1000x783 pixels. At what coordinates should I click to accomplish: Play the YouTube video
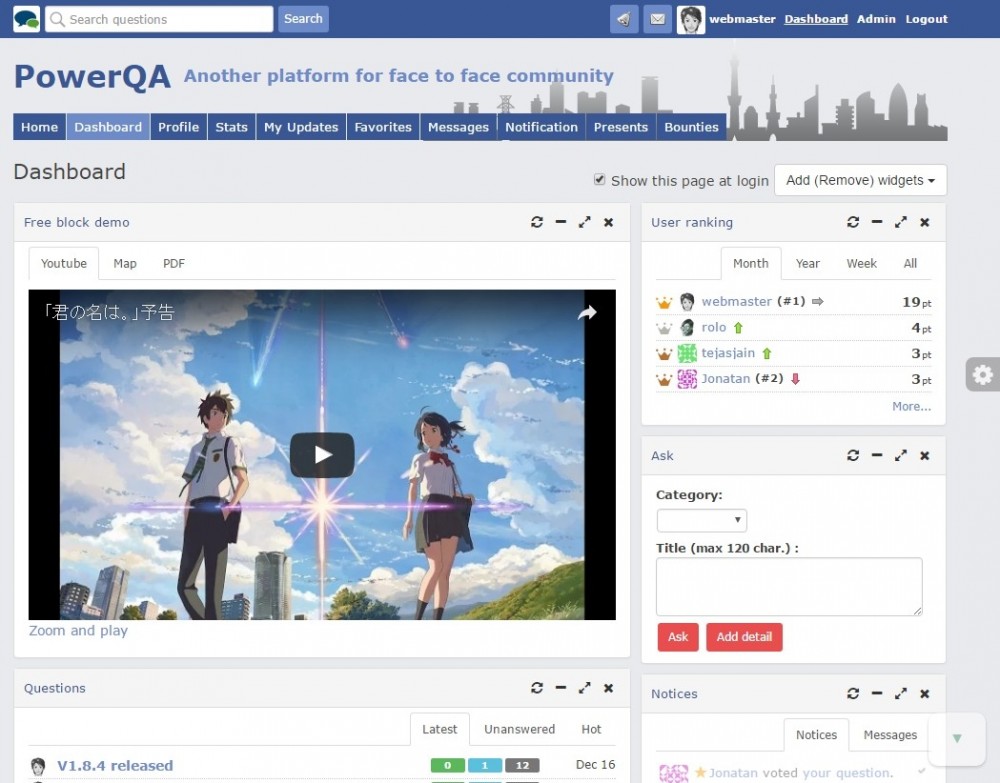click(x=322, y=455)
